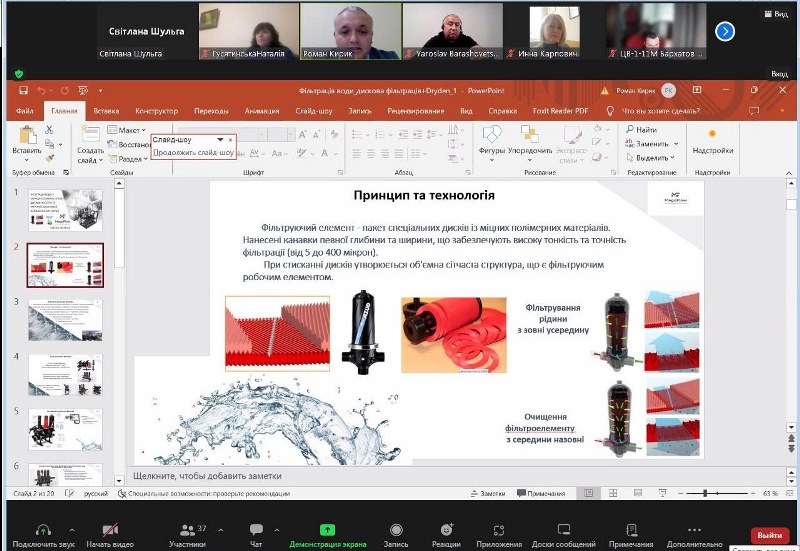Open Реакции reactions menu
Viewport: 800px width, 551px height.
446,535
